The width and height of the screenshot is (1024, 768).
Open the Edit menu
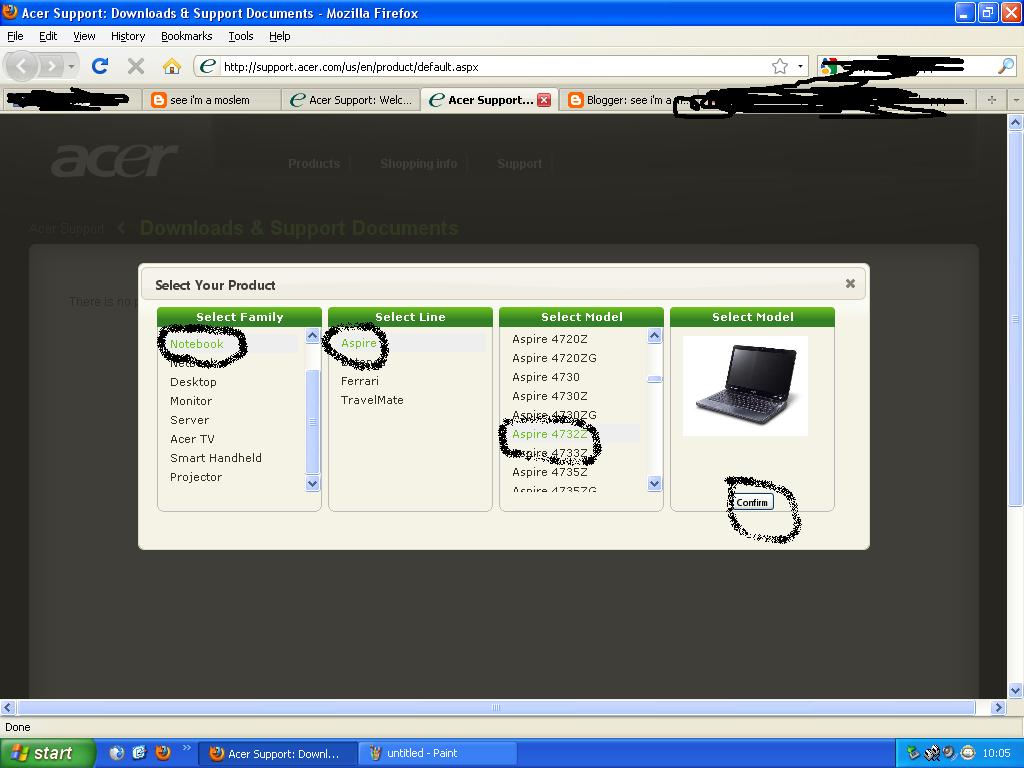[48, 37]
